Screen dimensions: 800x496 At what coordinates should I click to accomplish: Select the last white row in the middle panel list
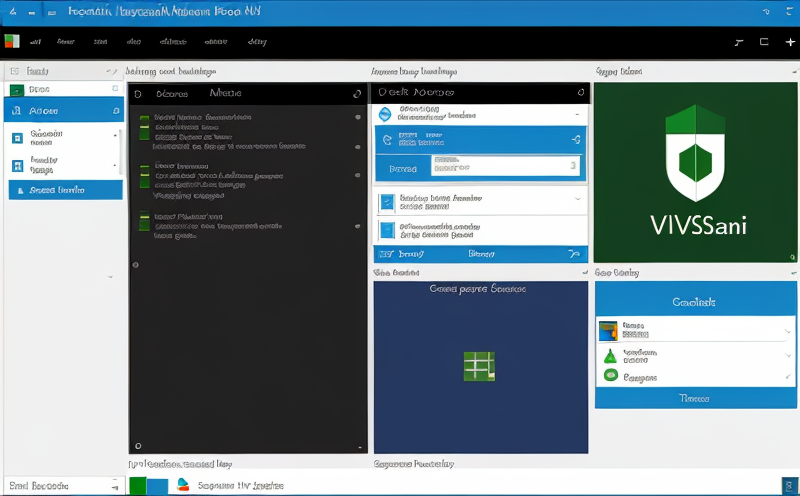(481, 230)
